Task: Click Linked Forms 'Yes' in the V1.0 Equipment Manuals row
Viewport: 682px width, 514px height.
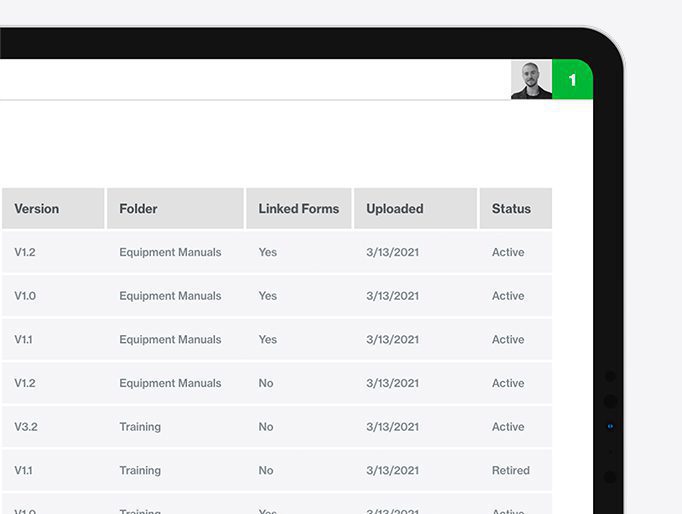Action: (x=267, y=296)
